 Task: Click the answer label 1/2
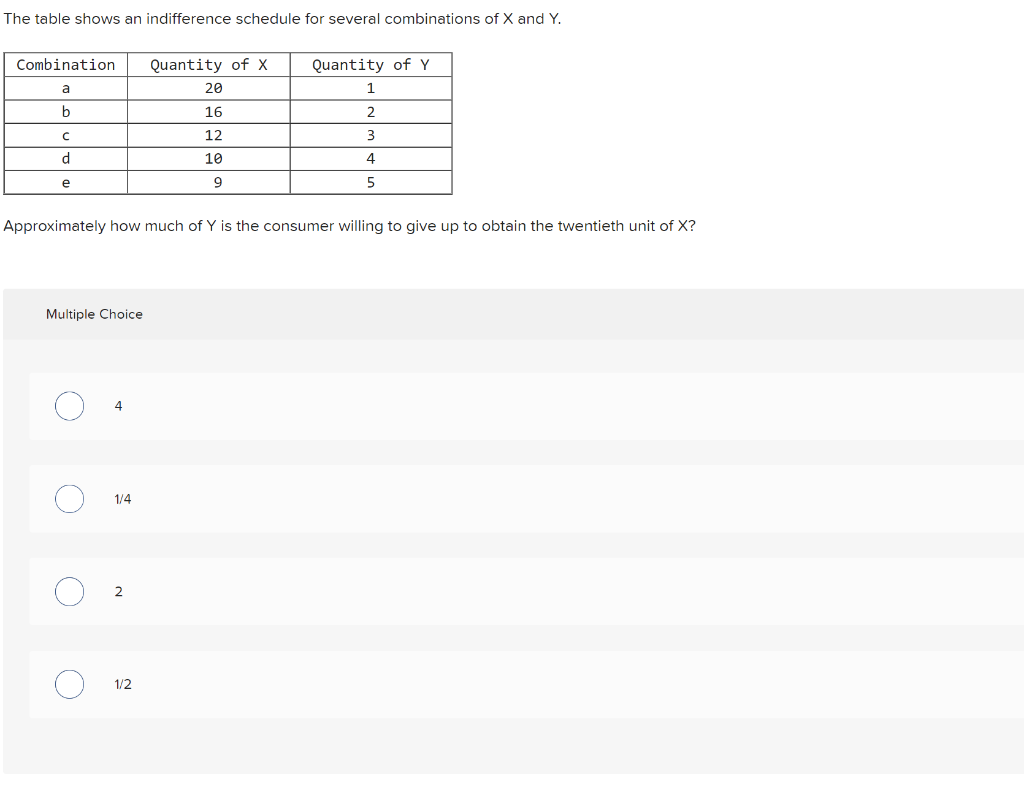tap(122, 684)
